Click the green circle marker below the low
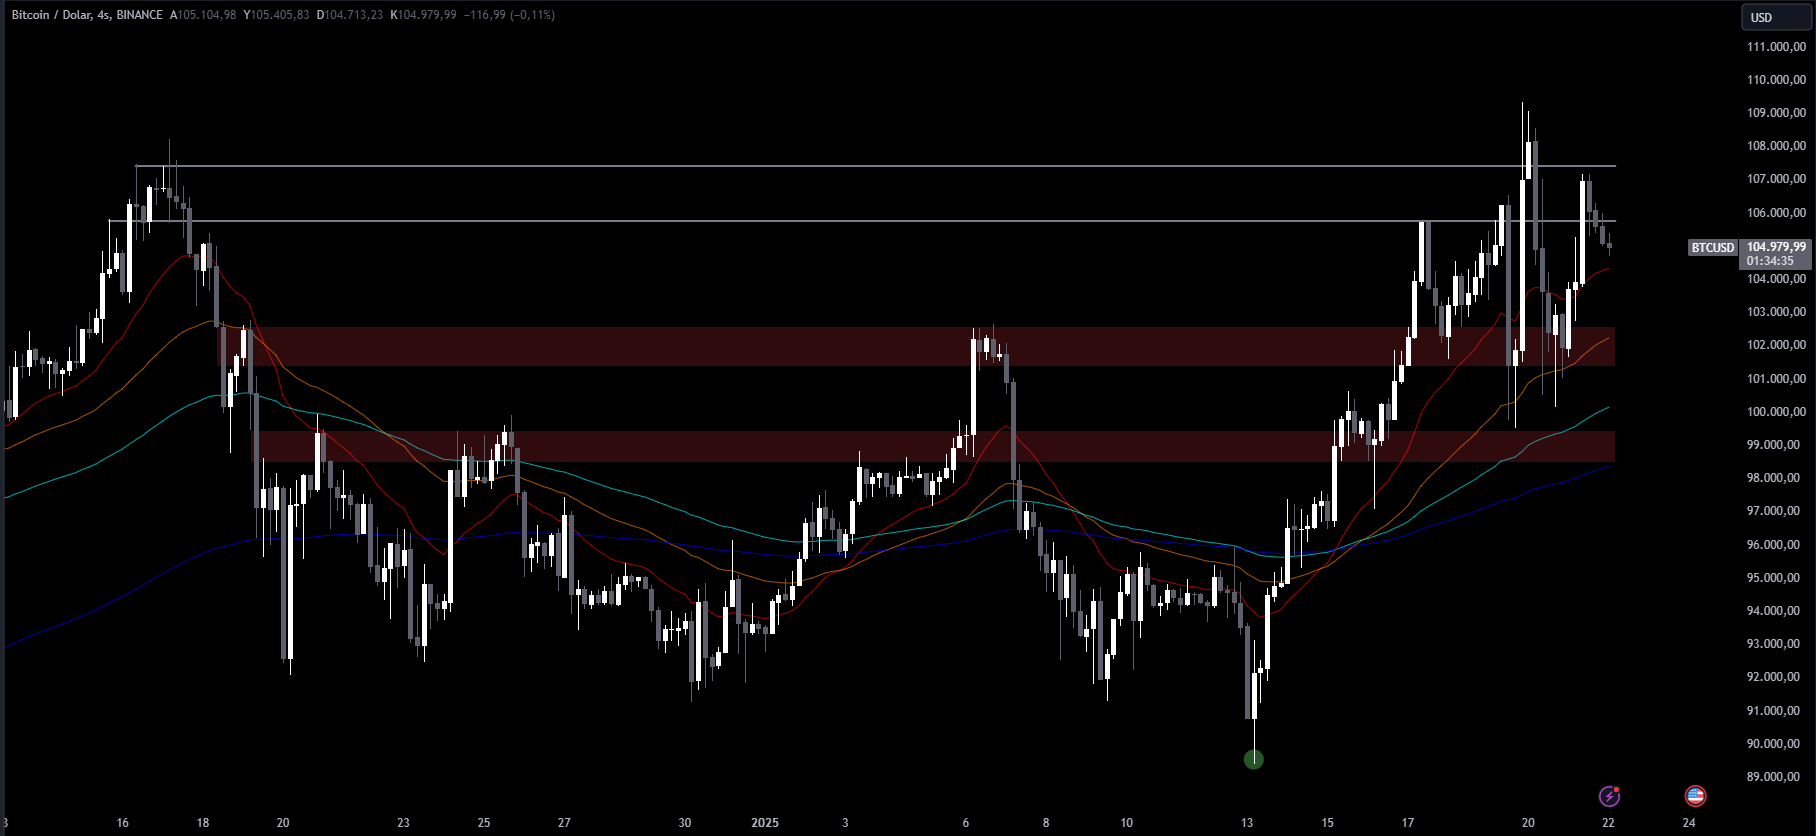This screenshot has width=1816, height=836. coord(1253,760)
